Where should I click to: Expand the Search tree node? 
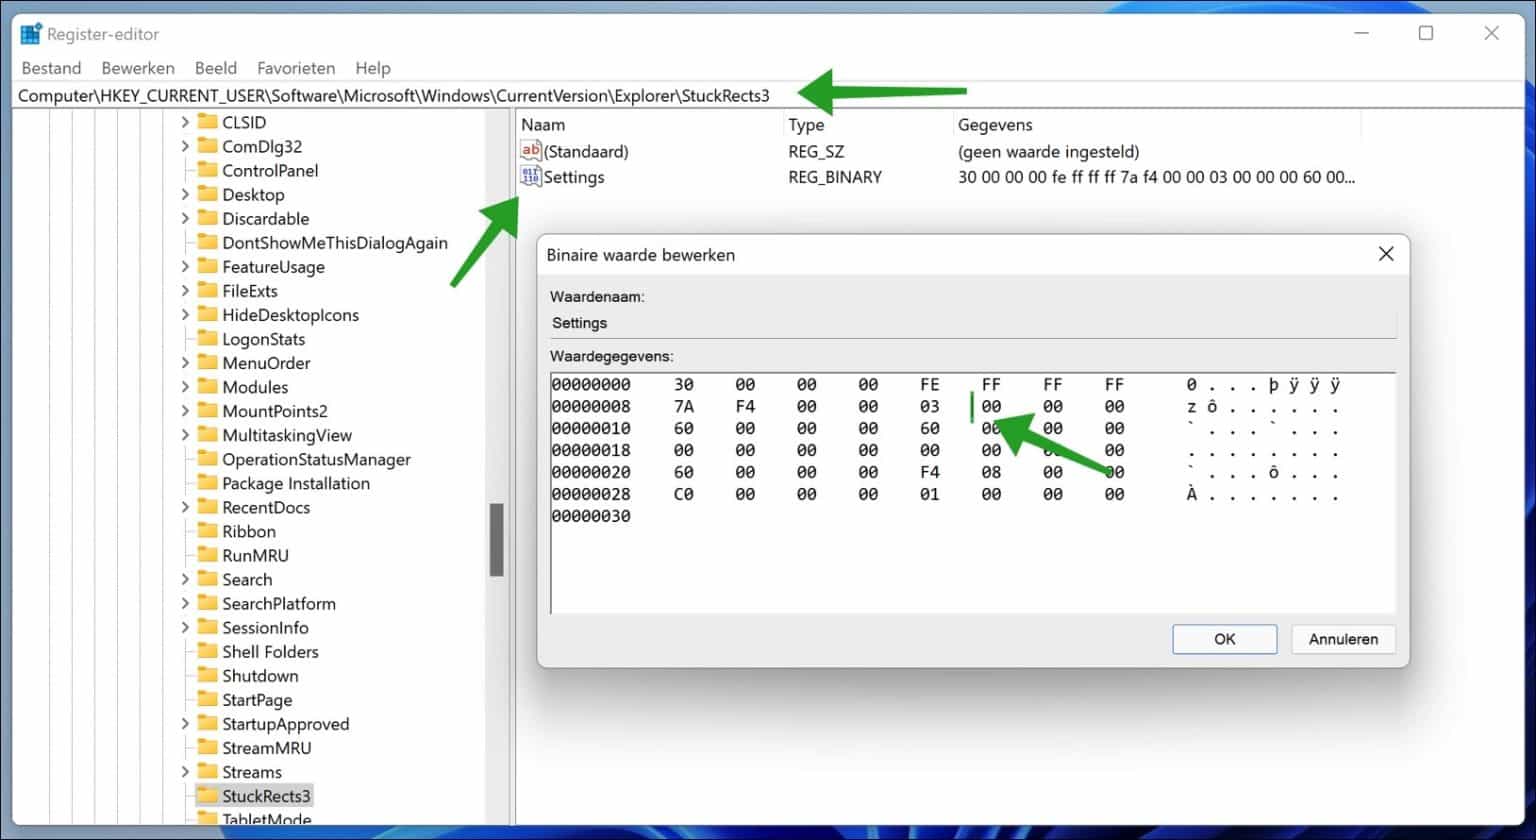pos(185,579)
